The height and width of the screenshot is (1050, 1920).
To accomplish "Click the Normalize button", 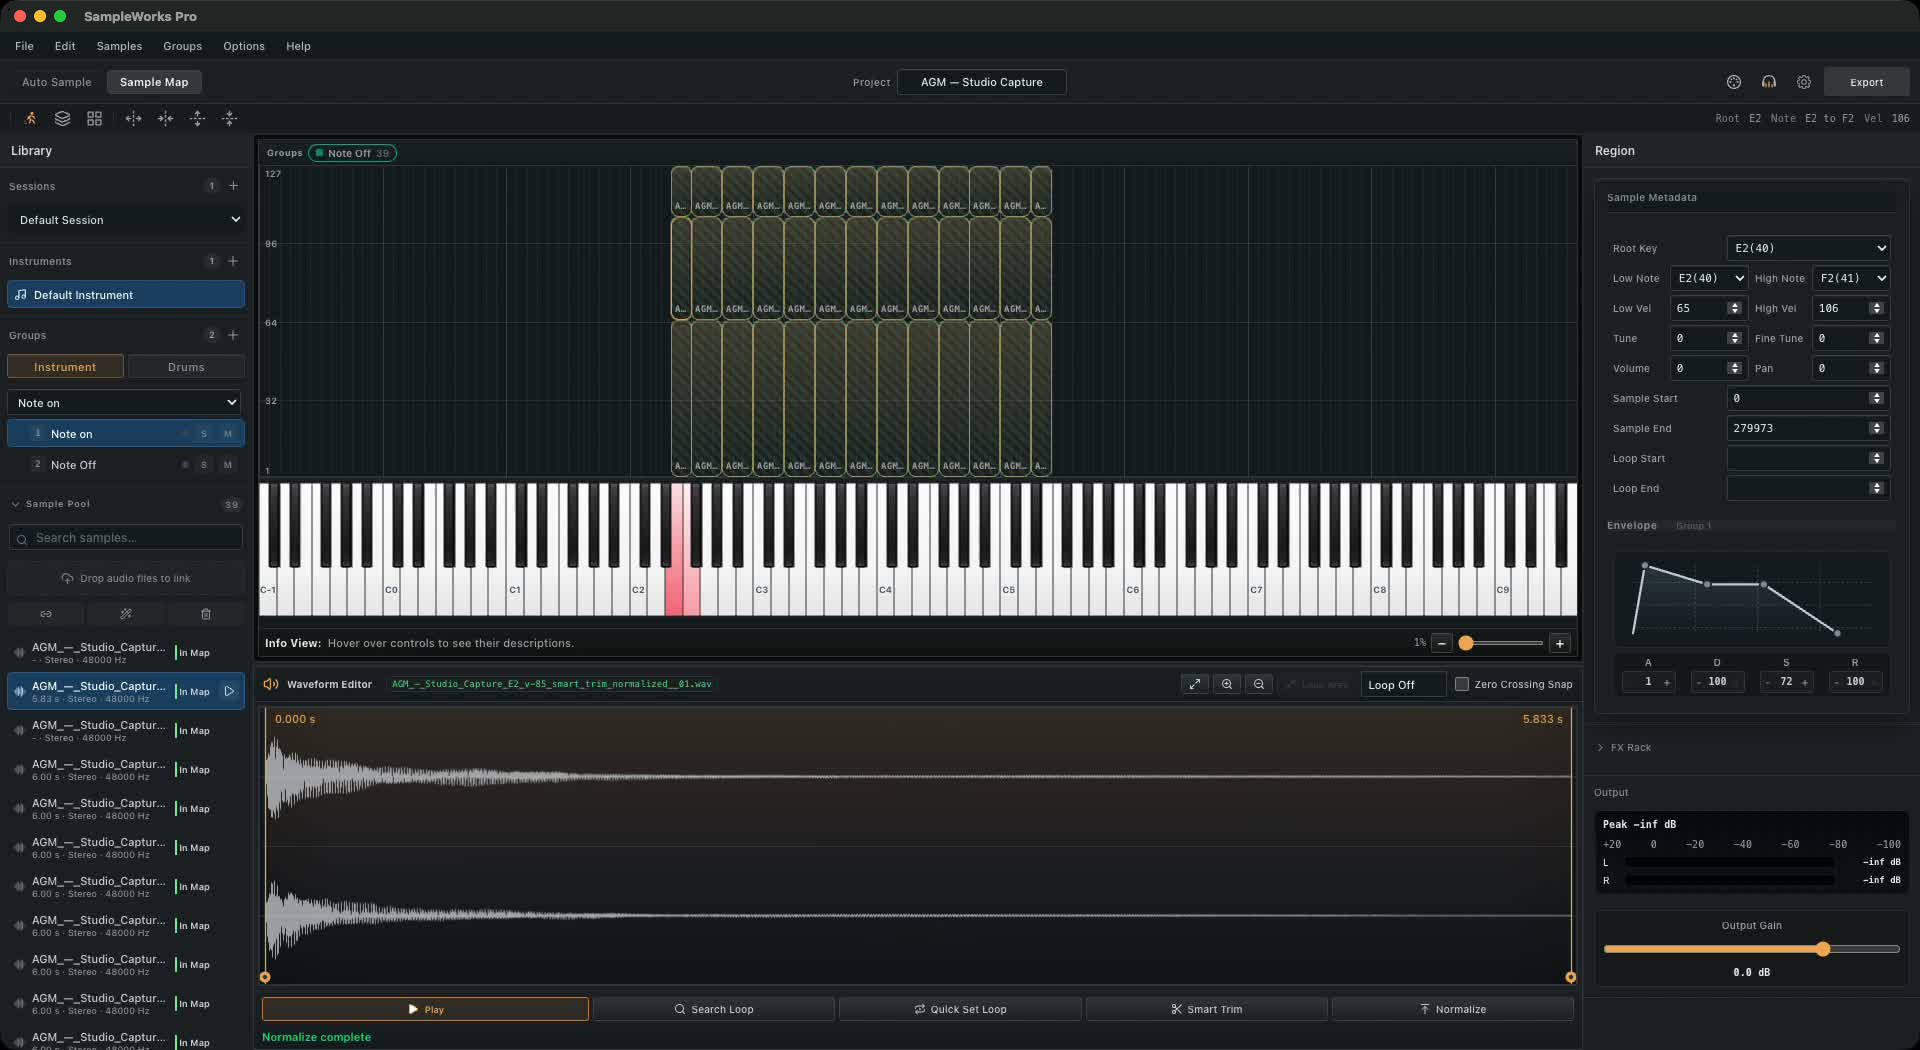I will click(1453, 1009).
